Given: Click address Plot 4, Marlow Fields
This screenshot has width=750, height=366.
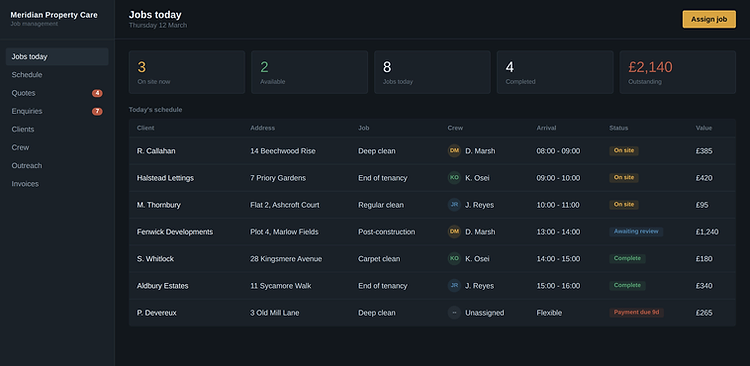Looking at the screenshot, I should pos(284,232).
